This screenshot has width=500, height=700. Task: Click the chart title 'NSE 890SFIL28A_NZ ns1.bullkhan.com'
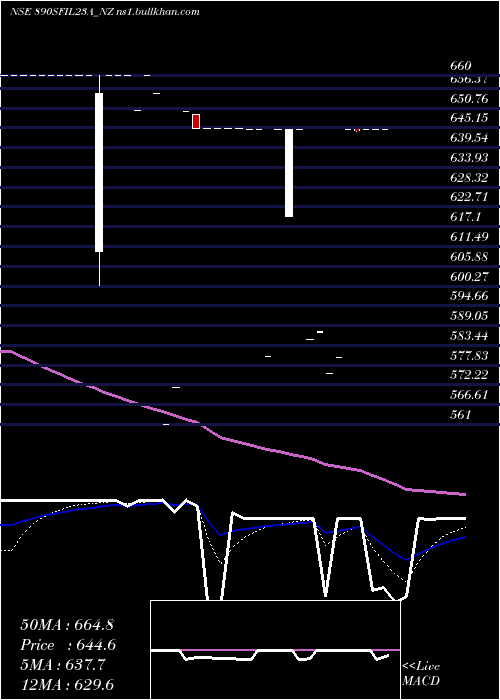(x=104, y=12)
